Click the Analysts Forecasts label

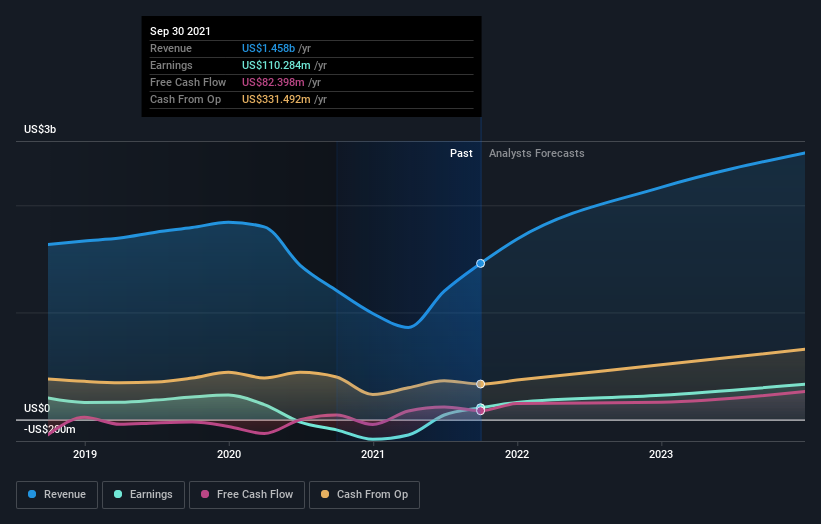[537, 153]
